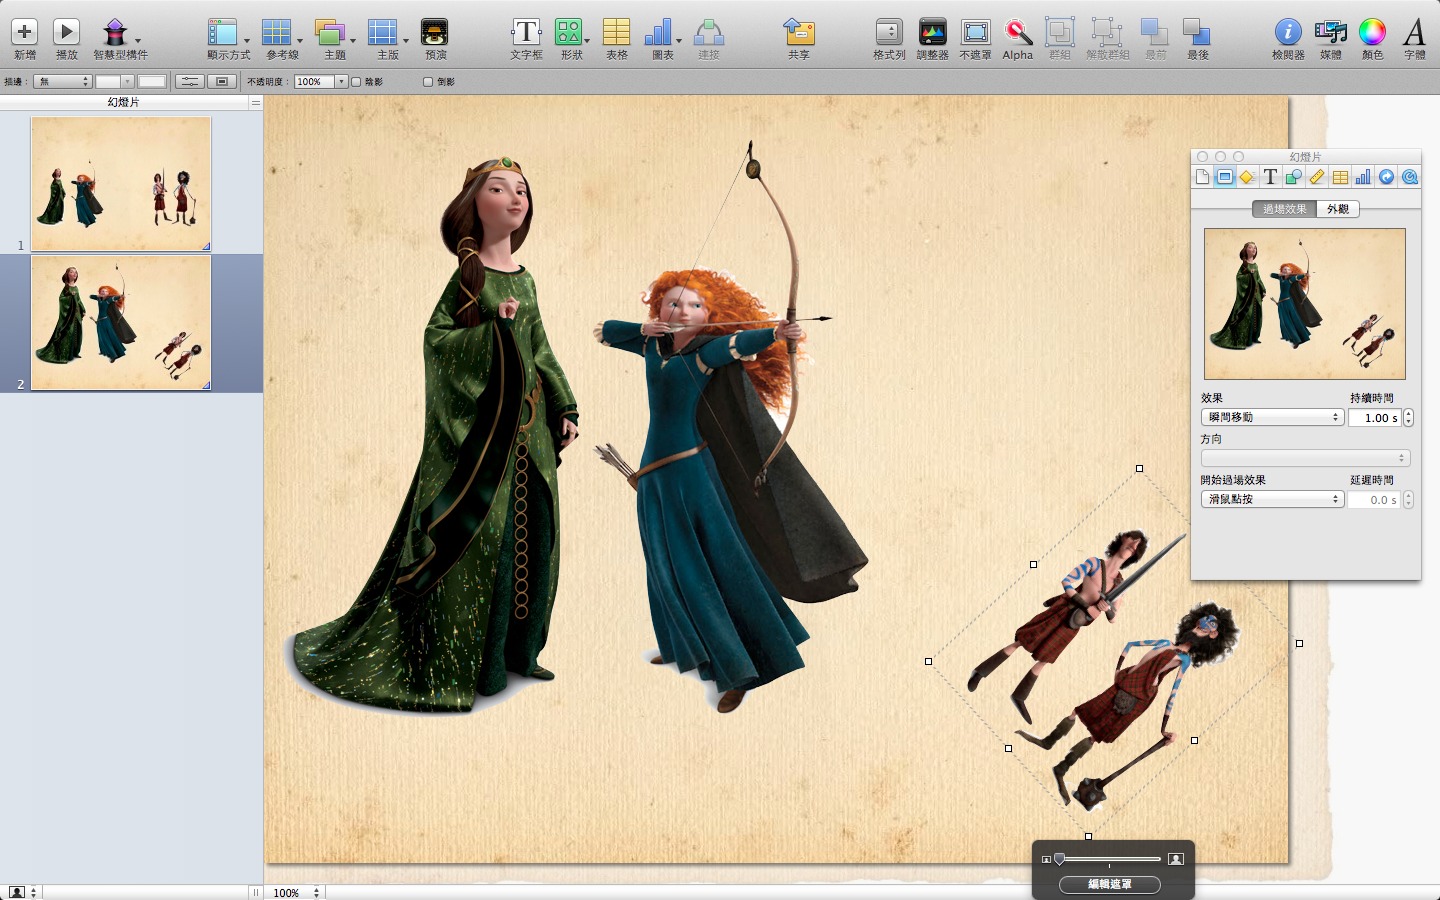Open the navigator view popup at bottom left
Screen dimensions: 1440x900
(x=22, y=892)
